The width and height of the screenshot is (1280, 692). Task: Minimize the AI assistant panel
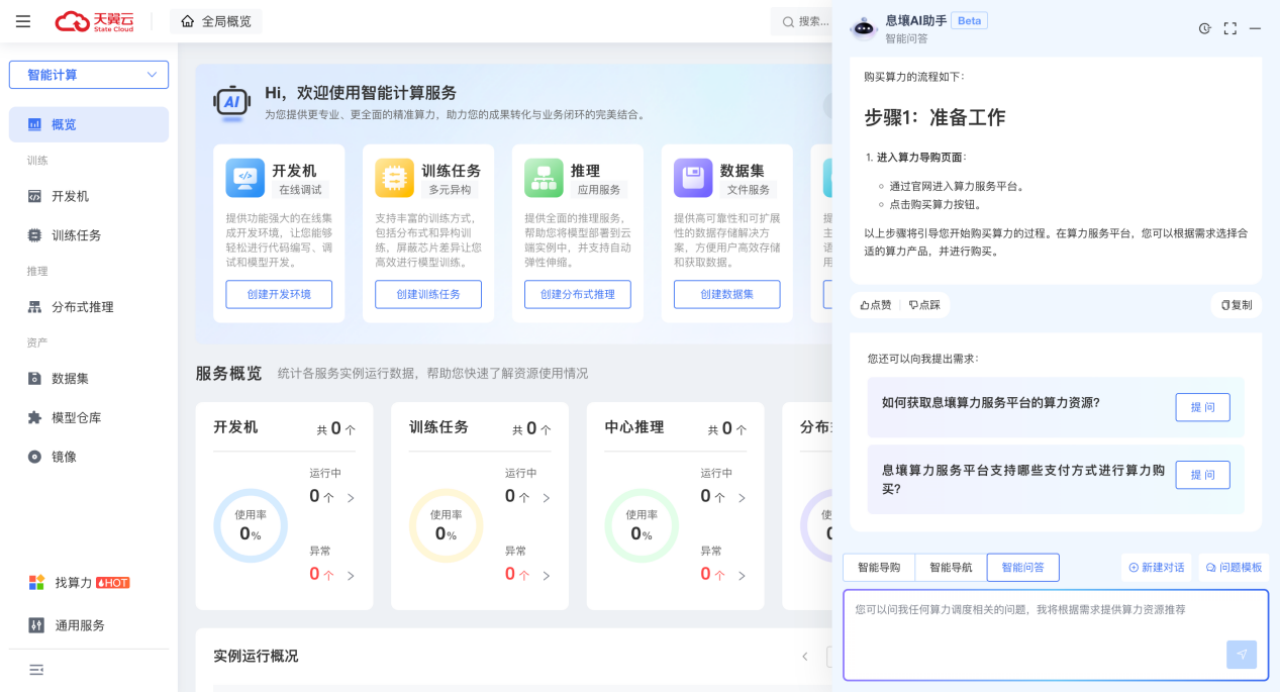1255,28
